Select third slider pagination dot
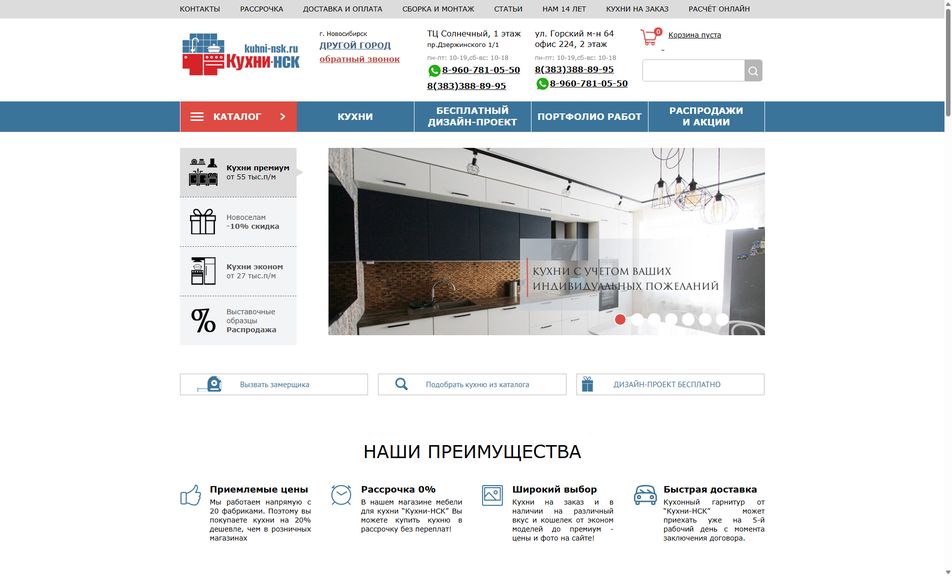Viewport: 952px width, 576px height. pos(654,319)
